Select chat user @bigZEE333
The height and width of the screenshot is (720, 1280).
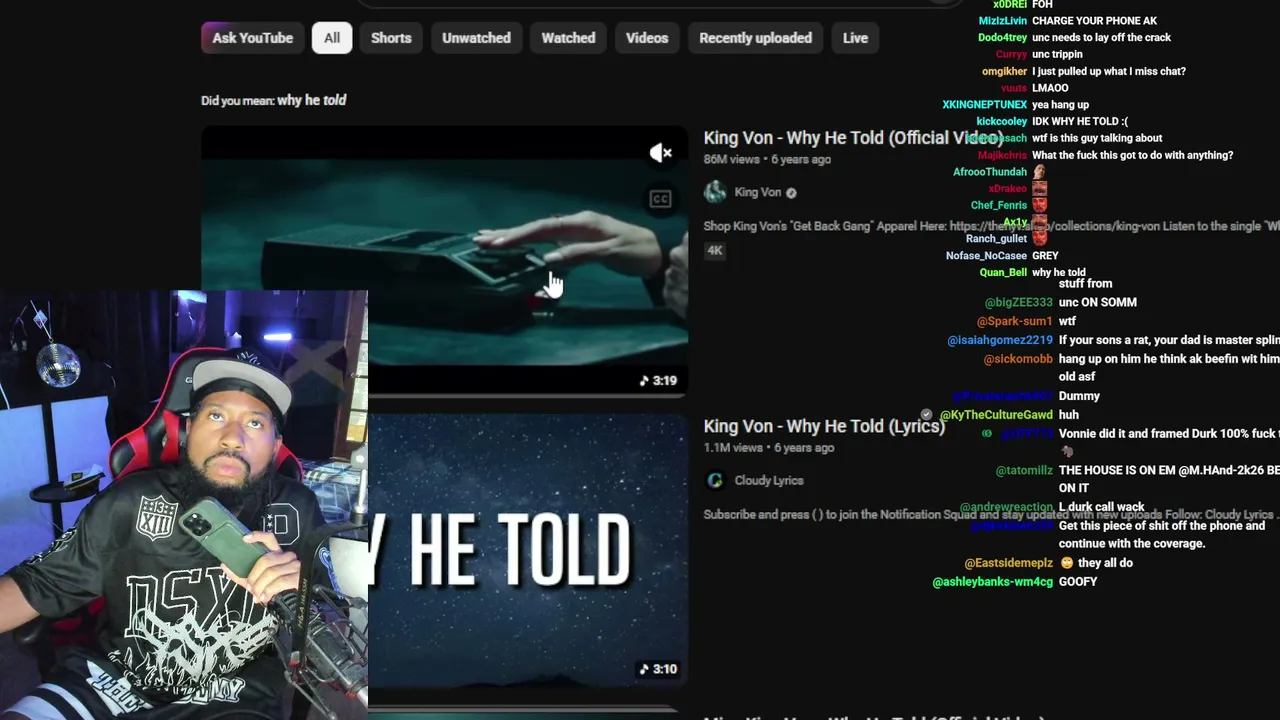click(1018, 302)
